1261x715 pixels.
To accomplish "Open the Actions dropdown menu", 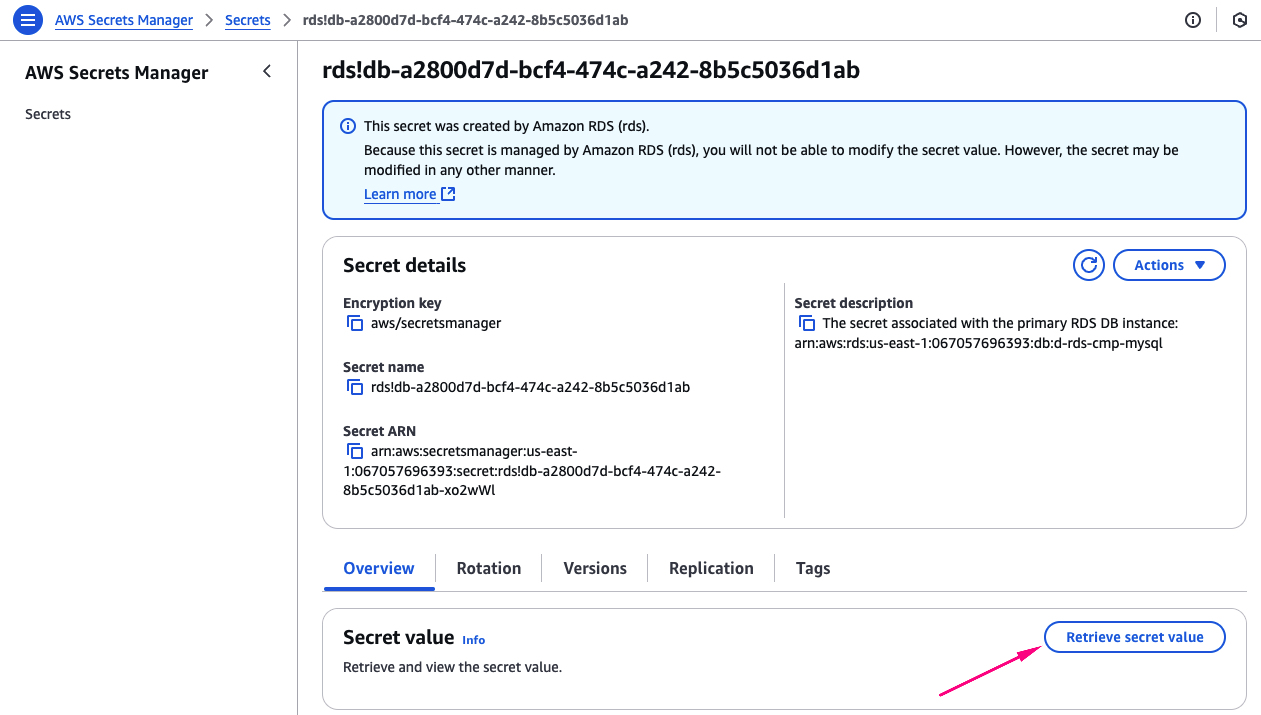I will (x=1168, y=265).
